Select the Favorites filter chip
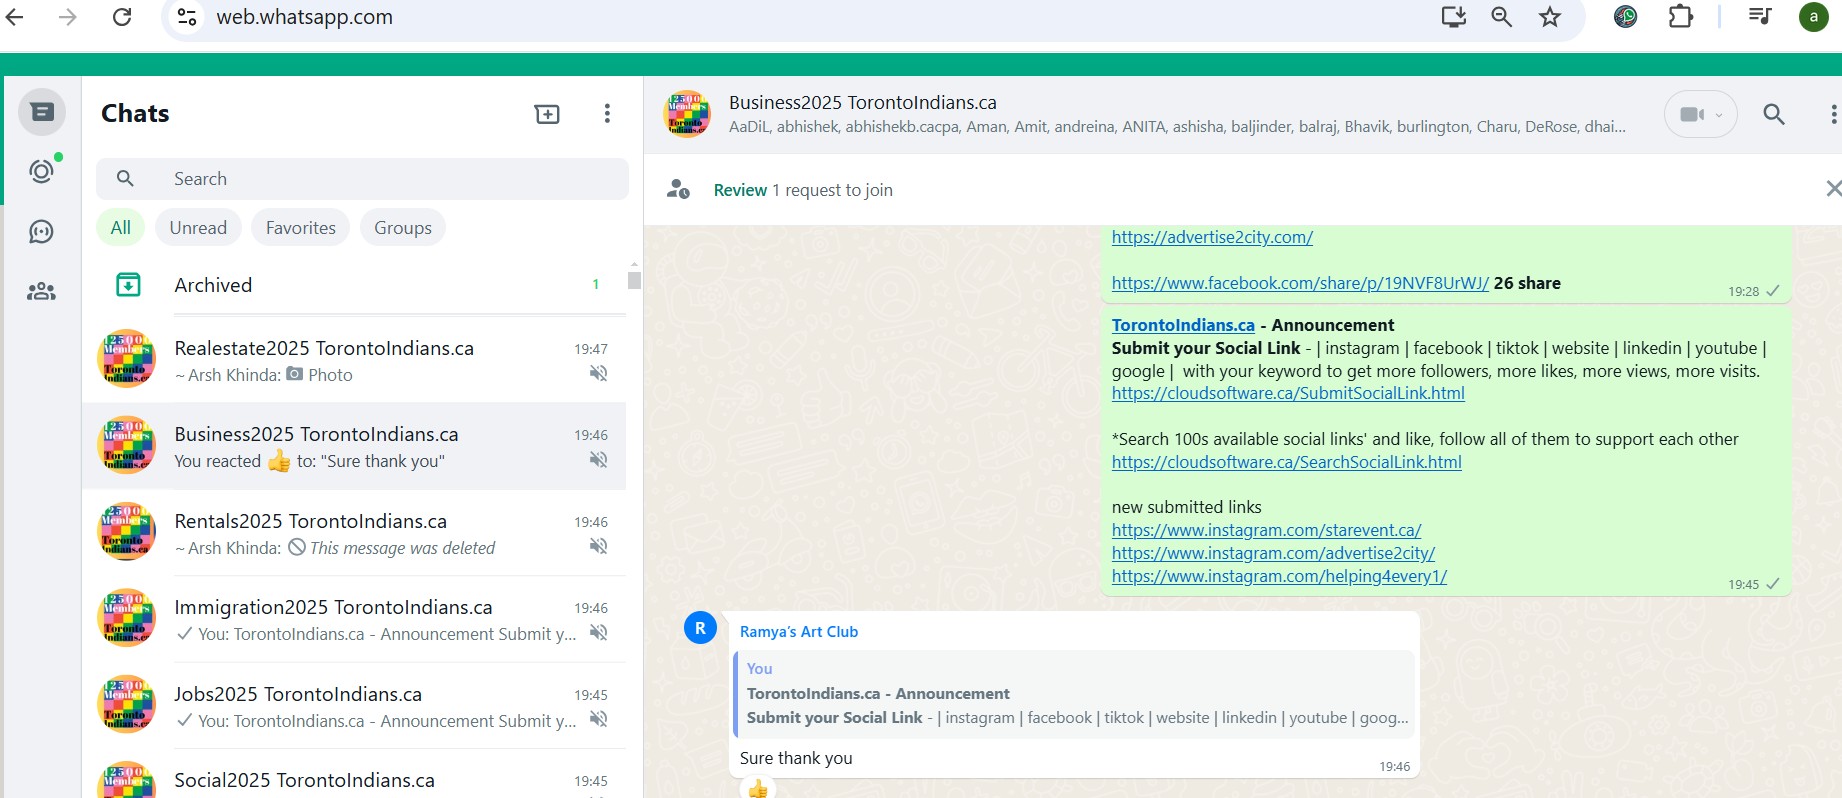This screenshot has width=1842, height=798. pyautogui.click(x=300, y=228)
